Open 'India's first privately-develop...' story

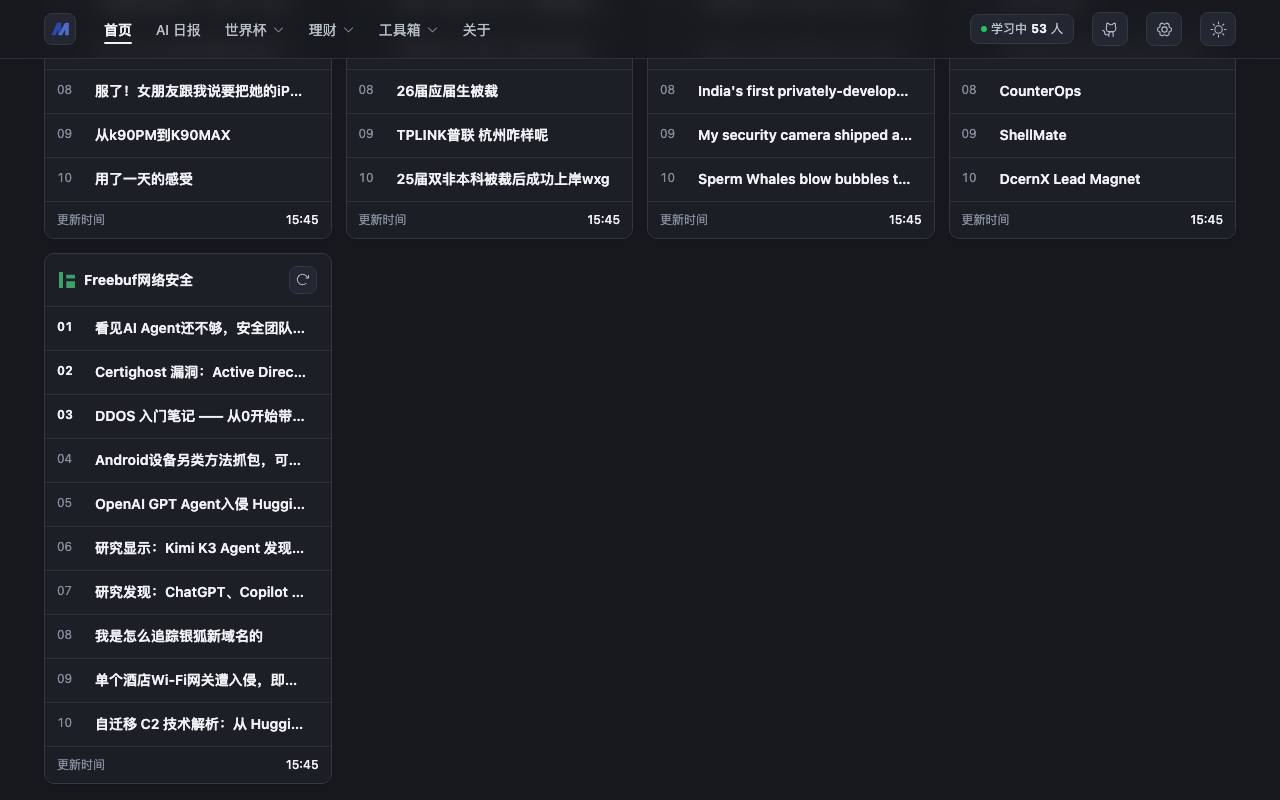(x=791, y=91)
